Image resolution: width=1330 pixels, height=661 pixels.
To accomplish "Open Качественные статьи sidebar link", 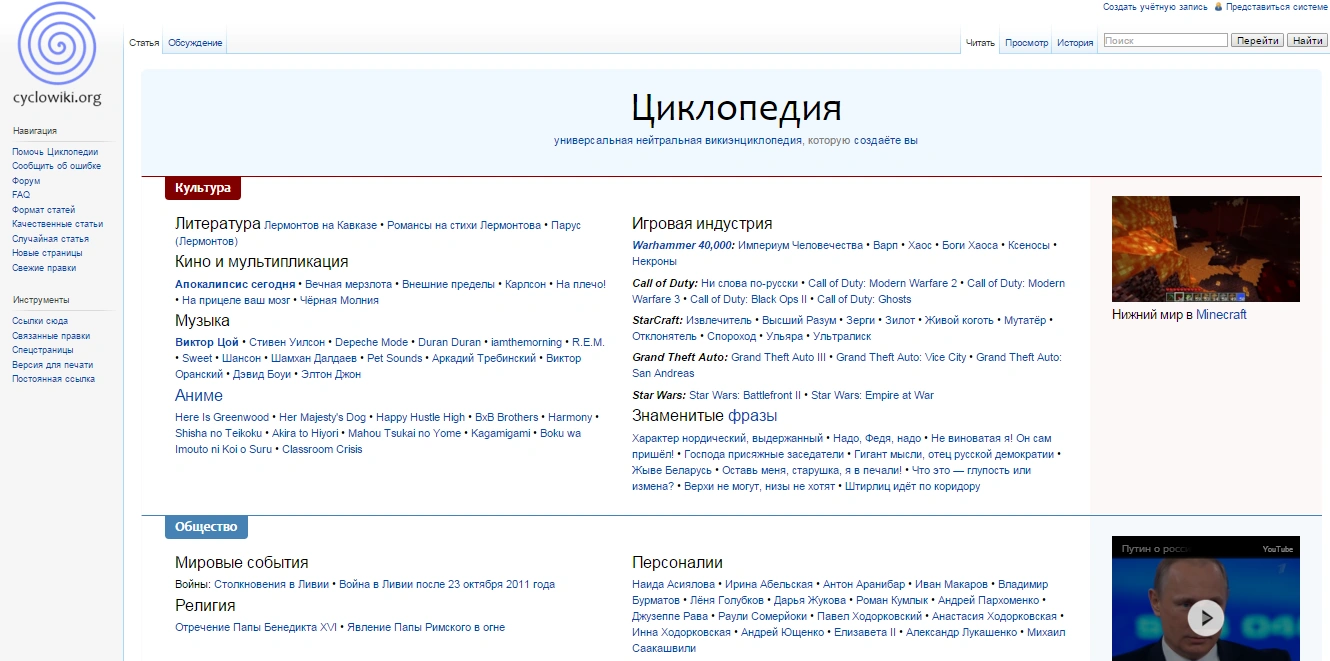I will [57, 224].
